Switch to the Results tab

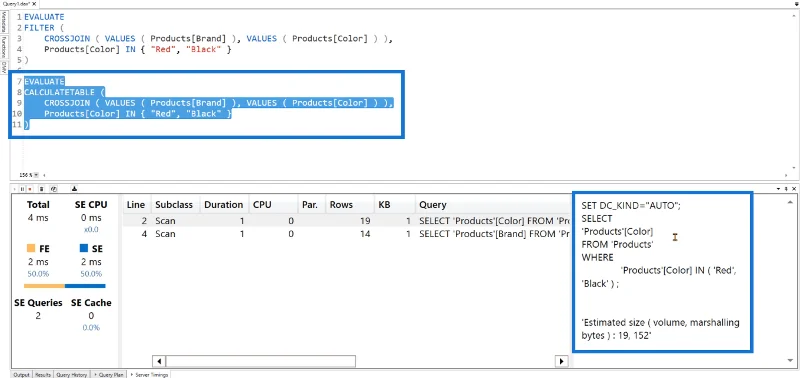[43, 374]
